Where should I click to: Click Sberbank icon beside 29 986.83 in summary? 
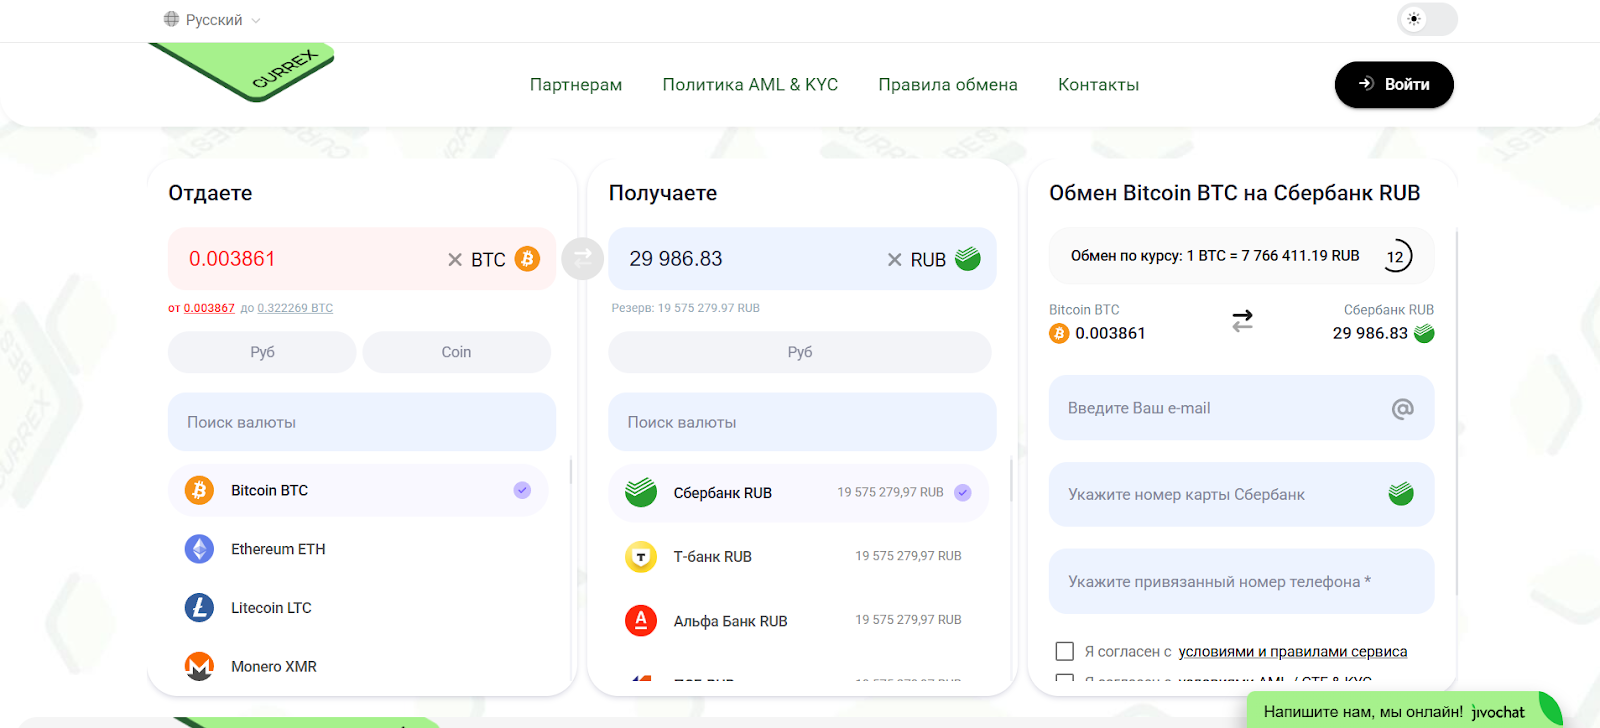[1424, 333]
